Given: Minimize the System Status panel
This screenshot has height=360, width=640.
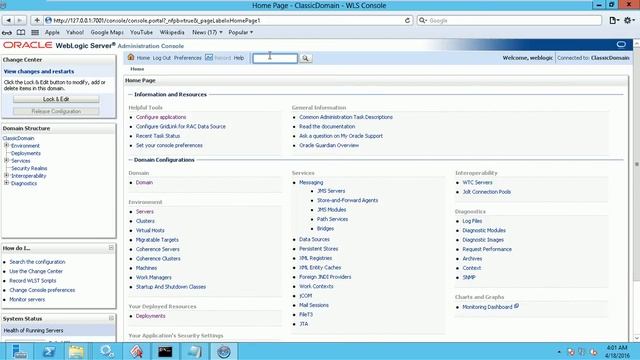Looking at the screenshot, I should pyautogui.click(x=111, y=318).
